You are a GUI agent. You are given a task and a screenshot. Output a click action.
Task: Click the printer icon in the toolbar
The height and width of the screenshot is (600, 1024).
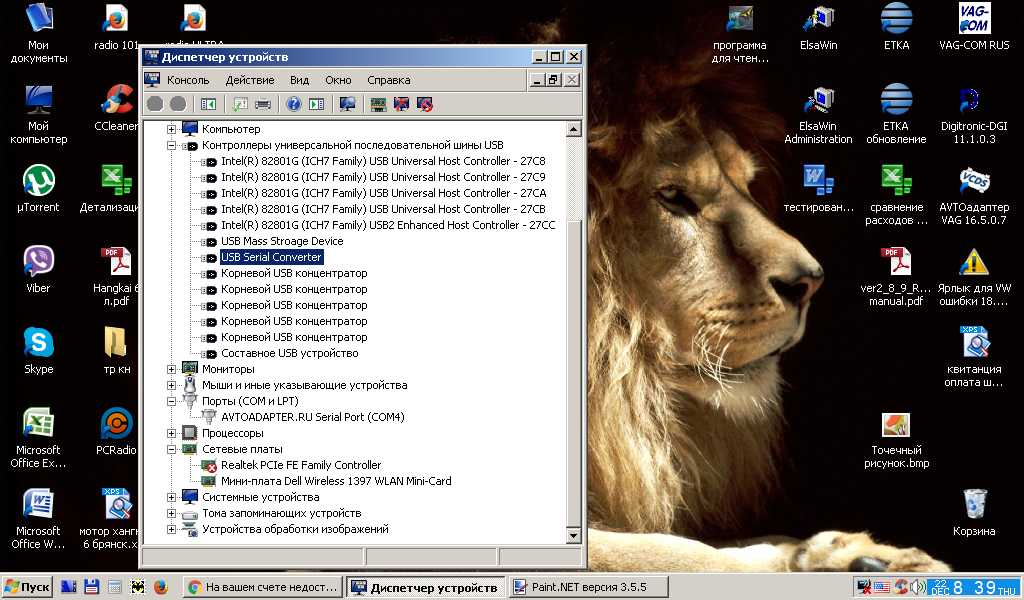click(263, 103)
